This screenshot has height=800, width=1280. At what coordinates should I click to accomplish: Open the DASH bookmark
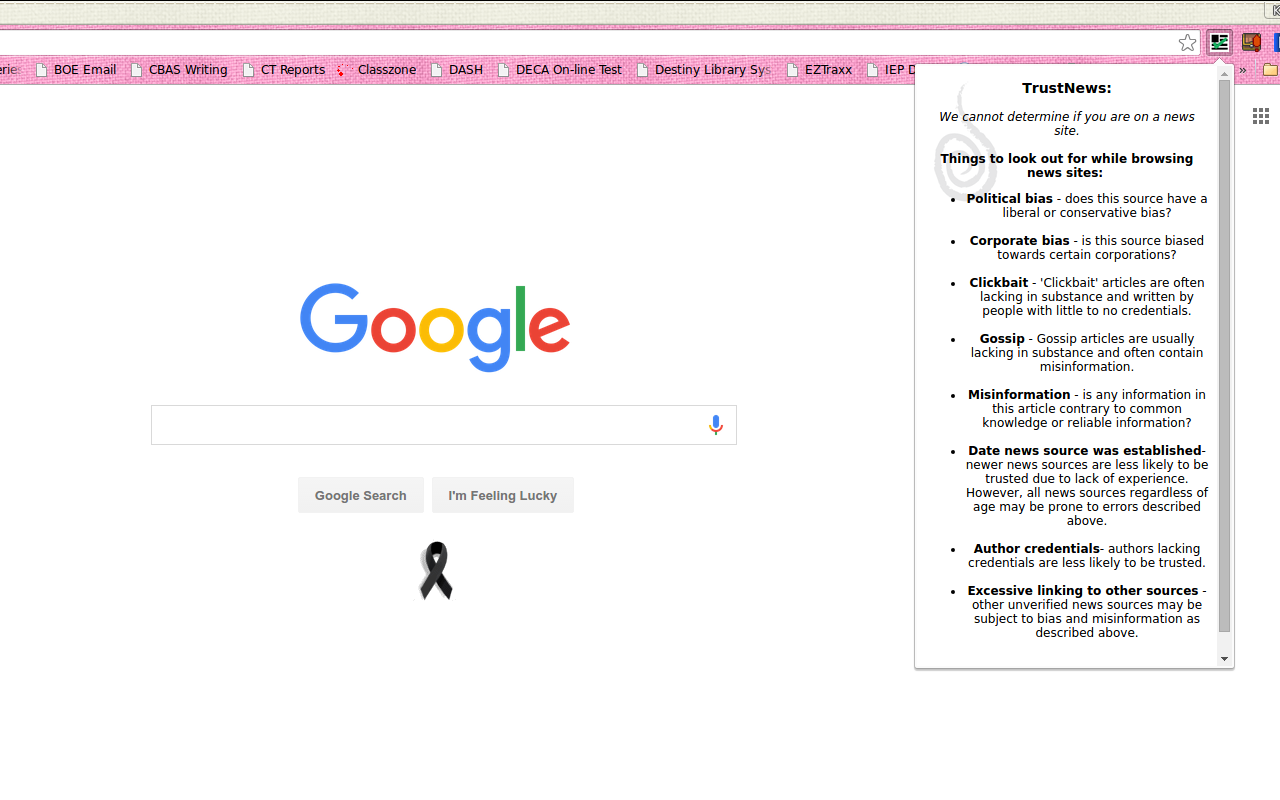point(457,70)
